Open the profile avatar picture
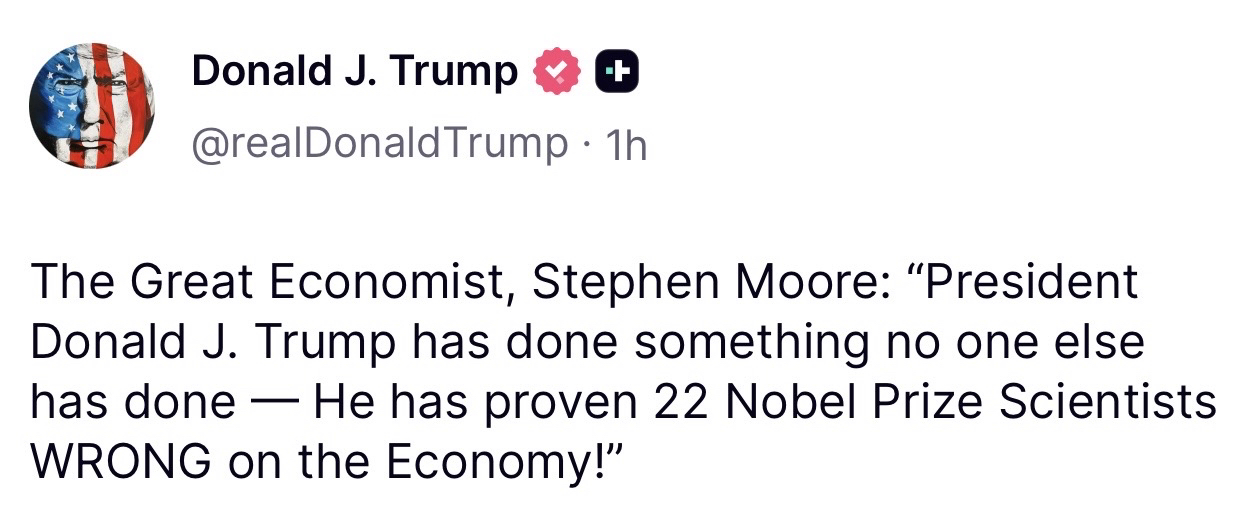1239x530 pixels. [x=93, y=105]
